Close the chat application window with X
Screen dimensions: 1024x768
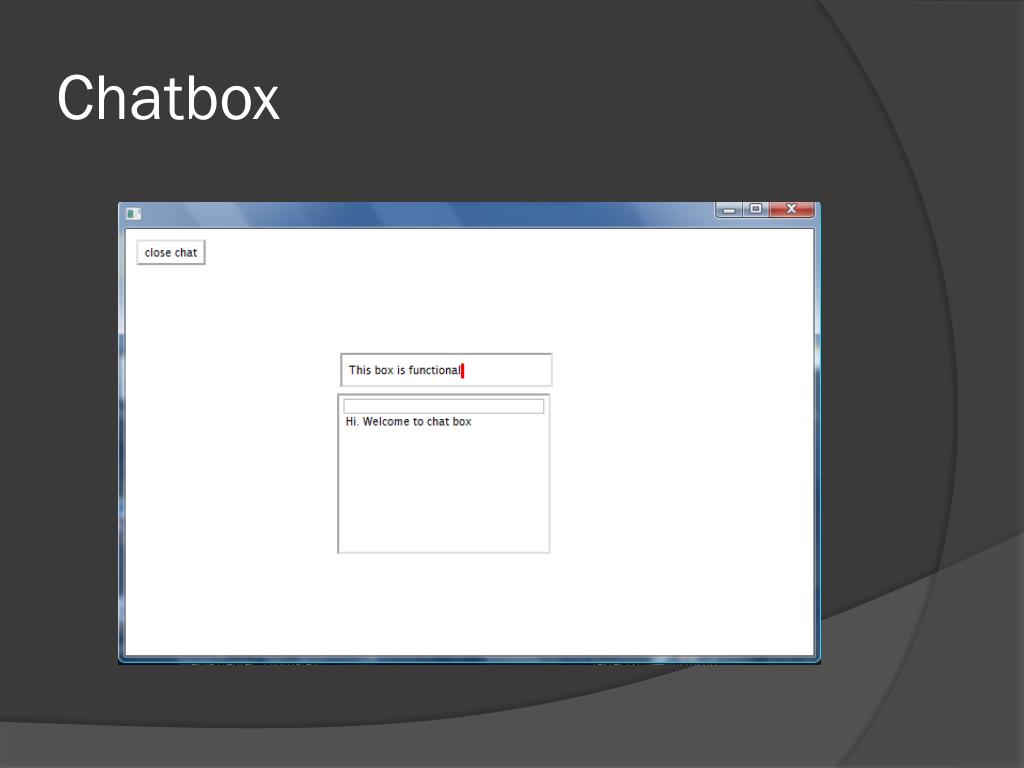(792, 209)
